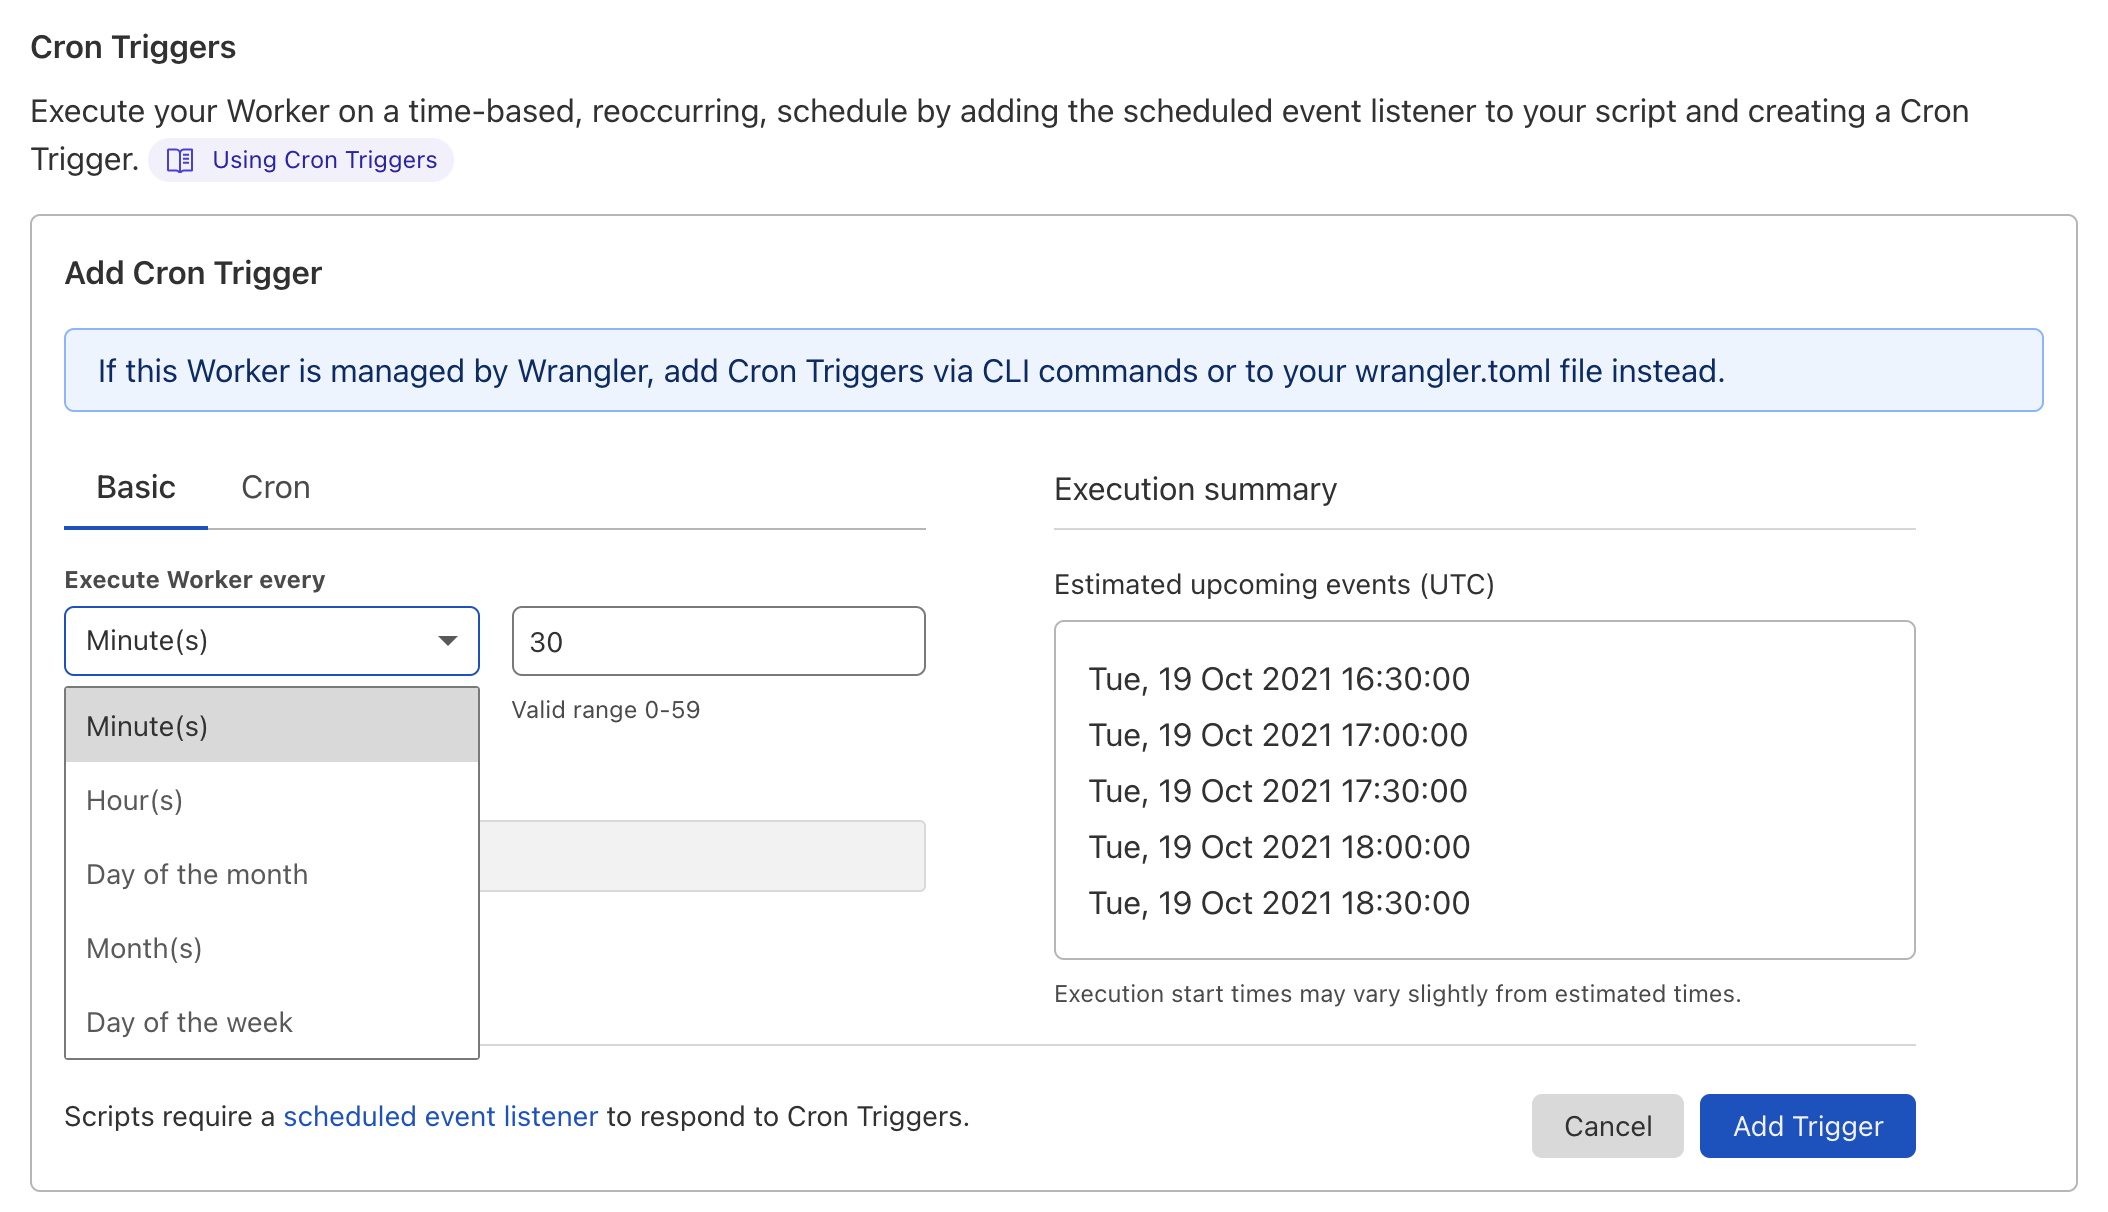Open the scheduled event listener link
Image resolution: width=2108 pixels, height=1212 pixels.
[x=440, y=1116]
